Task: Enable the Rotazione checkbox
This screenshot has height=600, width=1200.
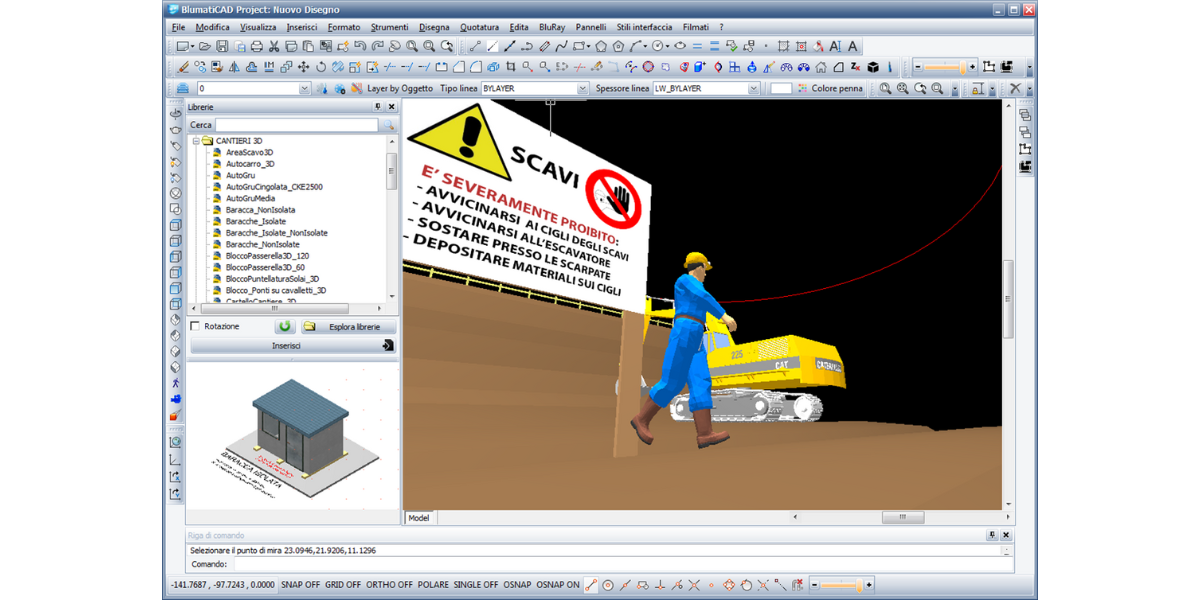Action: pyautogui.click(x=195, y=326)
